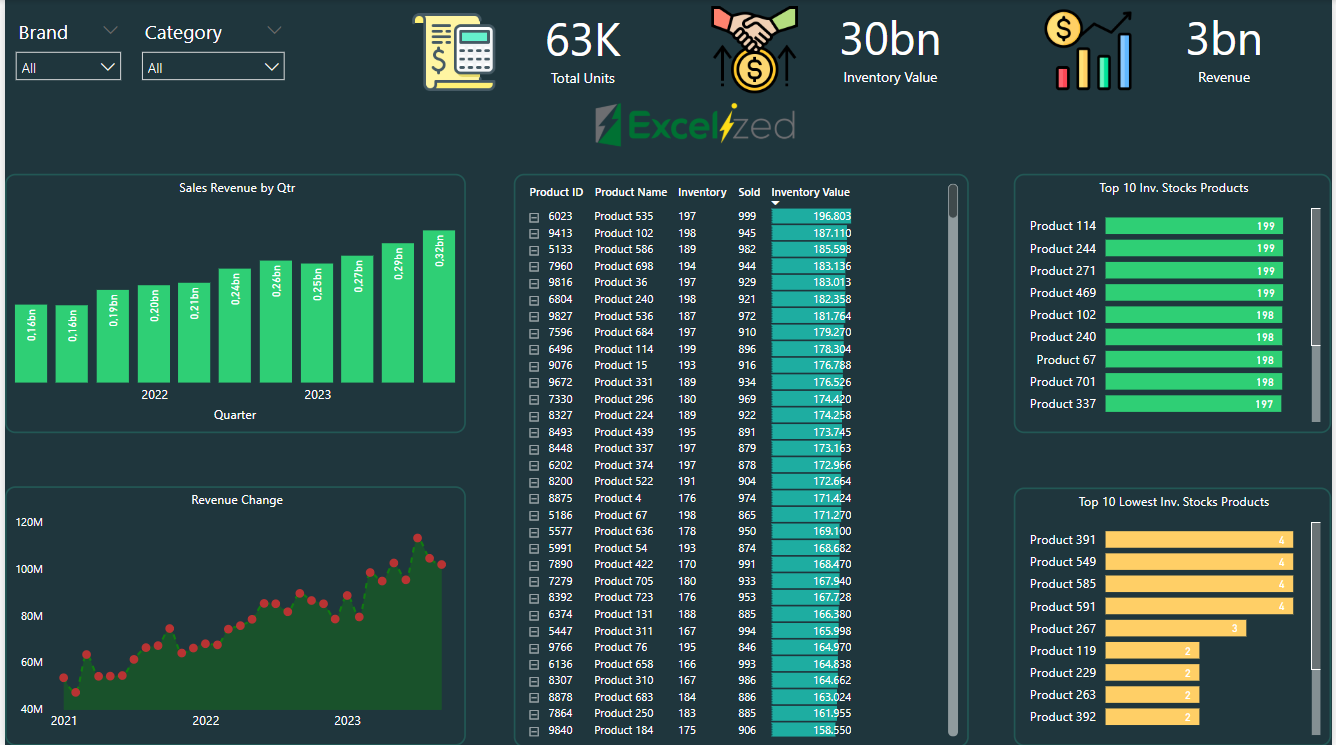Click the 2023 label on Revenue Change axis
The width and height of the screenshot is (1336, 745).
point(347,720)
